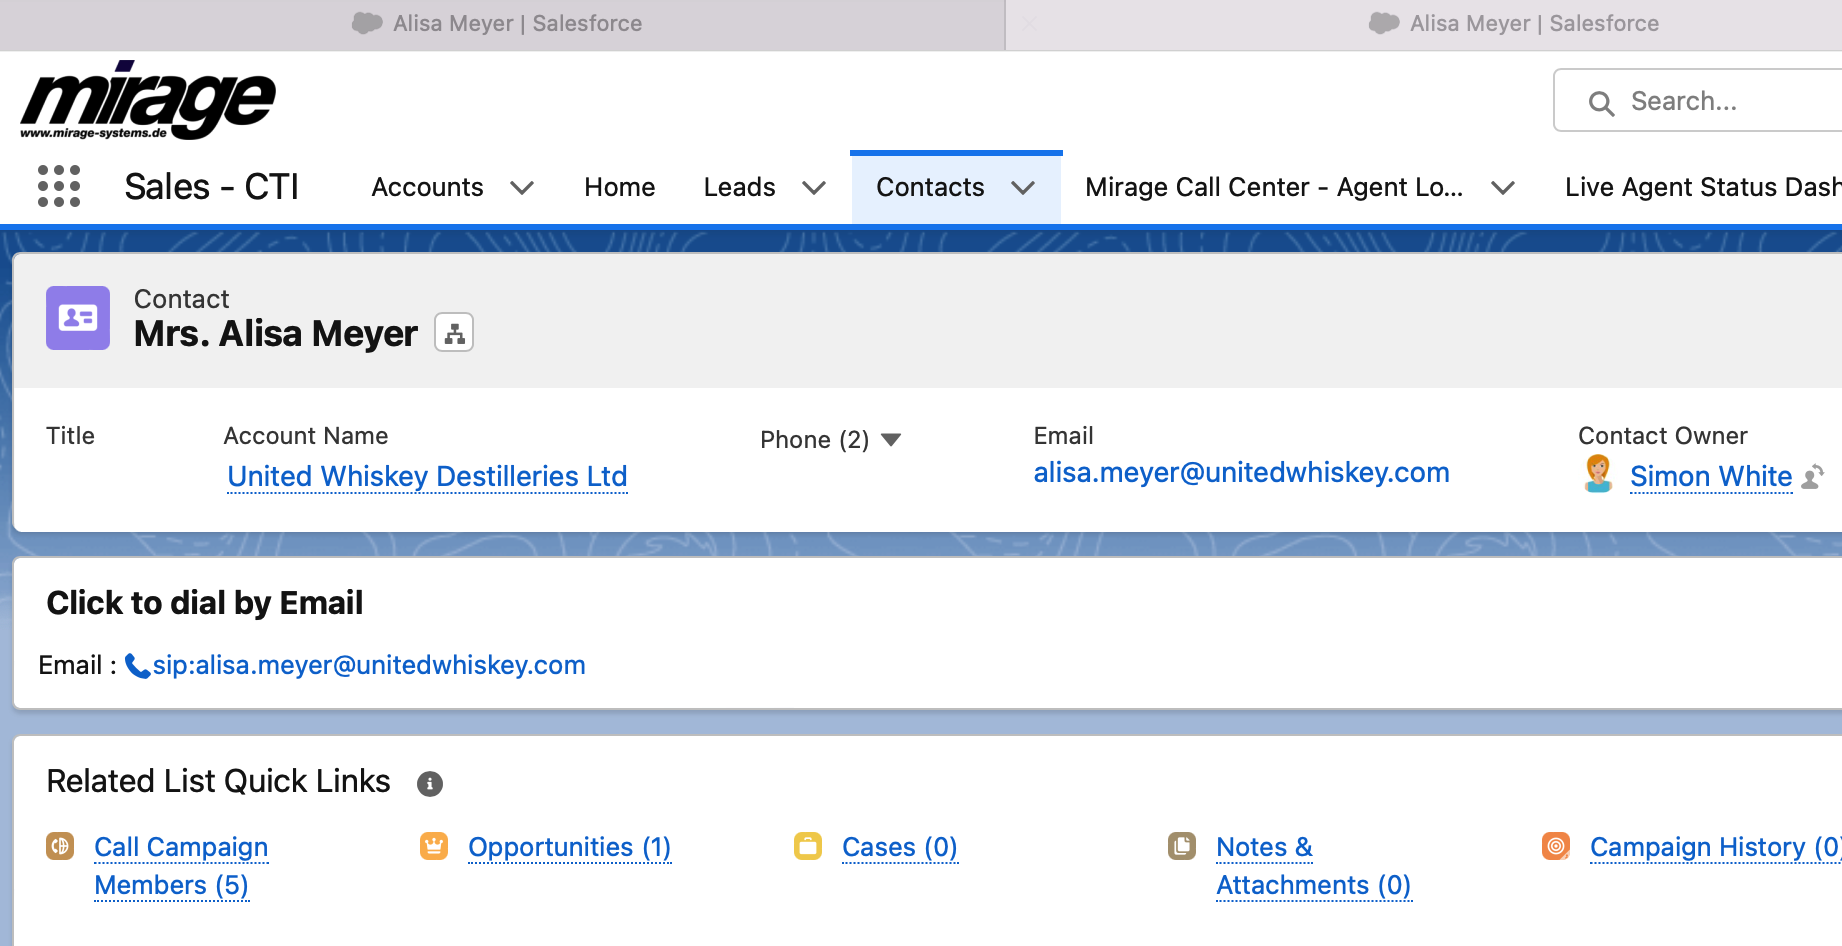Click Click to dial by Email heading
This screenshot has height=946, width=1842.
click(205, 603)
